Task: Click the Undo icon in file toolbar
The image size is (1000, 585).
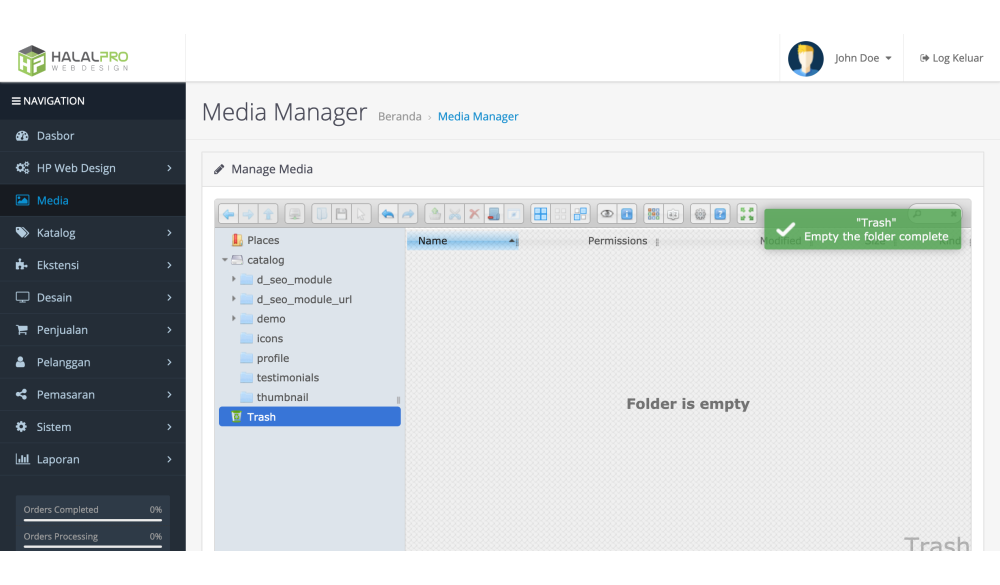Action: (x=388, y=214)
